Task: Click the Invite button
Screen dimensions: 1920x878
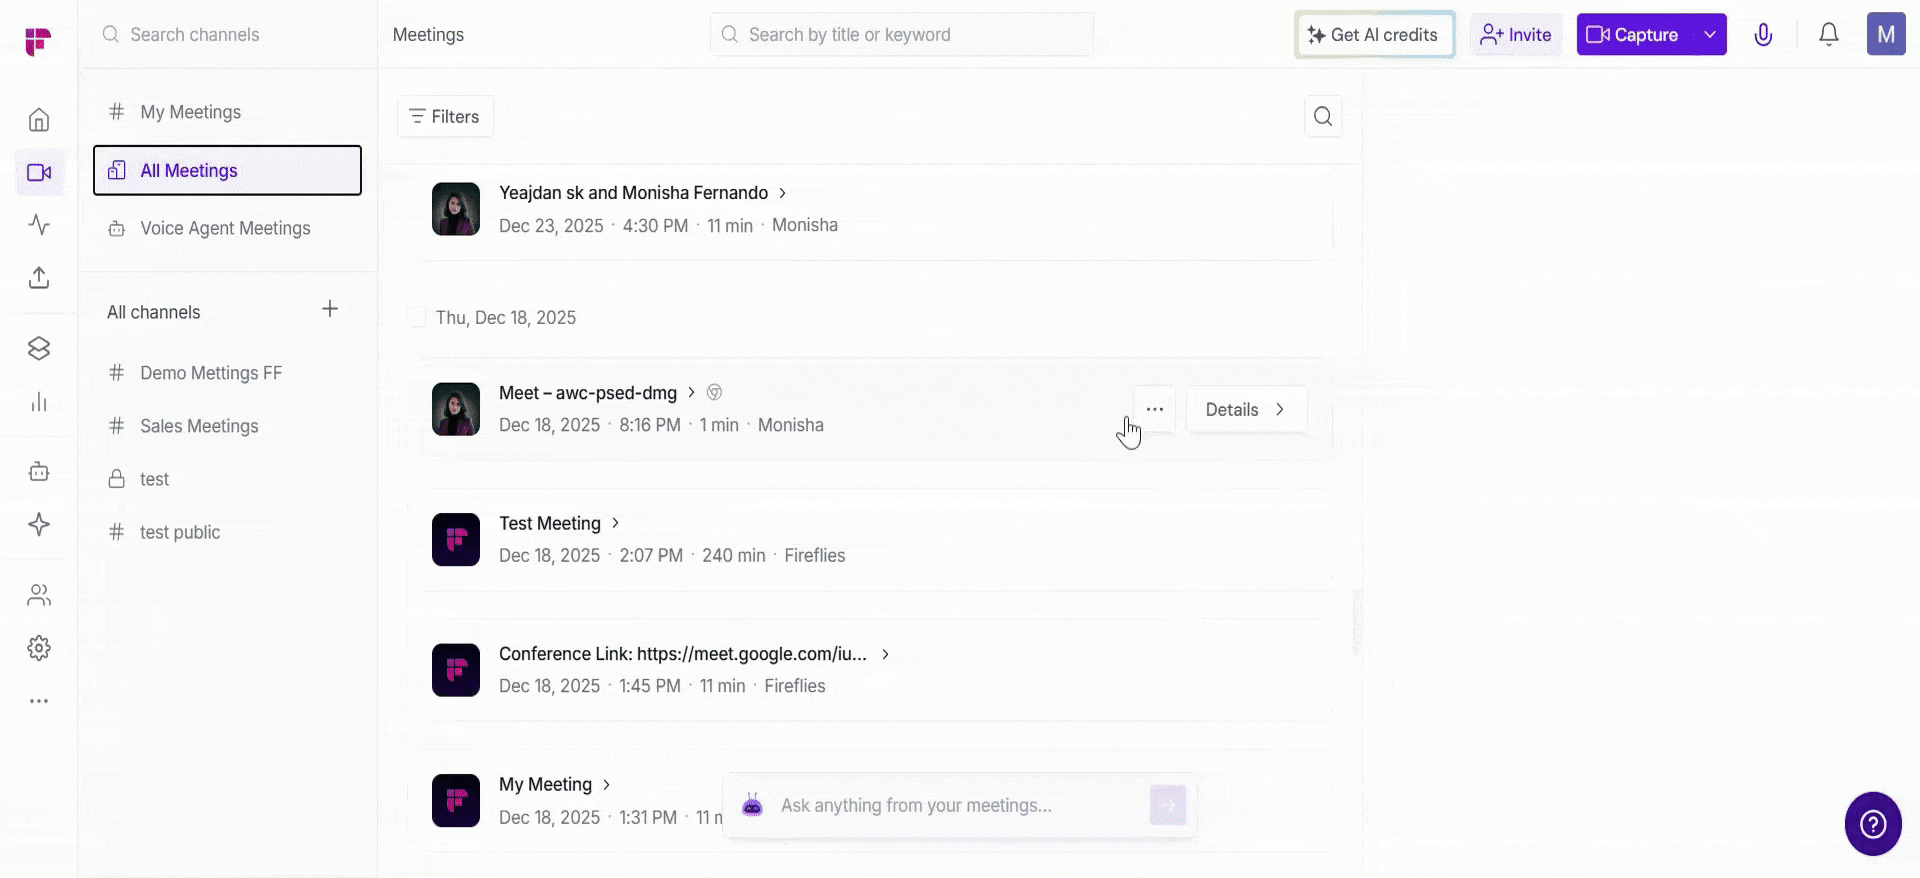Action: (1516, 35)
